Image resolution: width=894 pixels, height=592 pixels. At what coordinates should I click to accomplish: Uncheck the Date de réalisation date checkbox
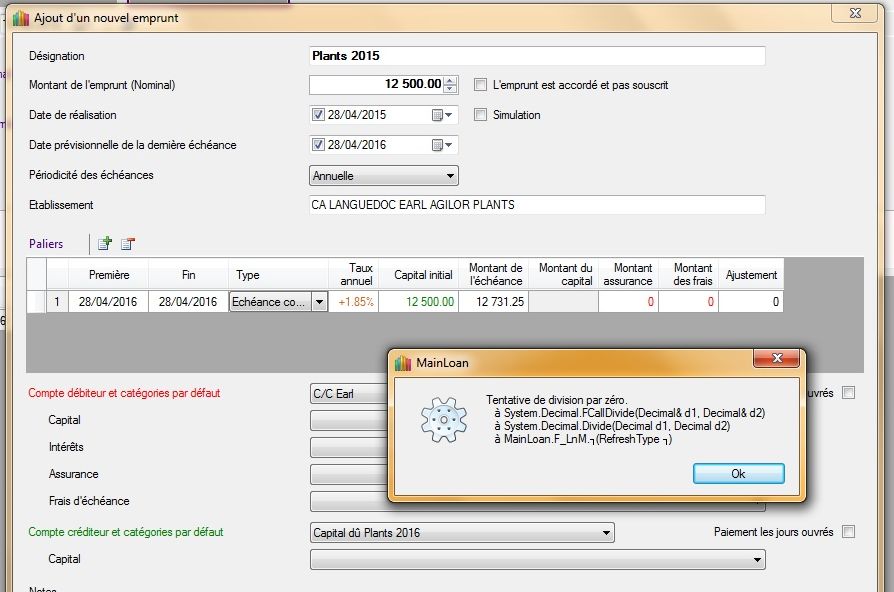[x=318, y=115]
